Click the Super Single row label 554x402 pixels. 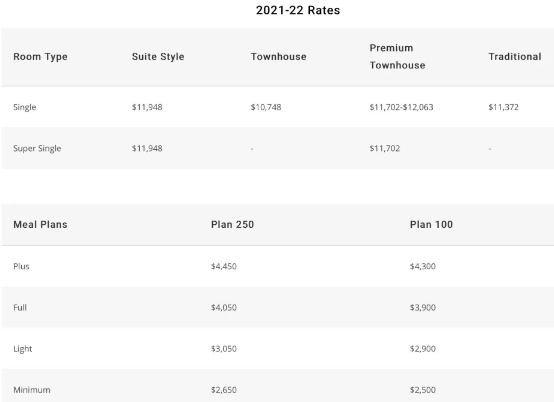pos(37,148)
